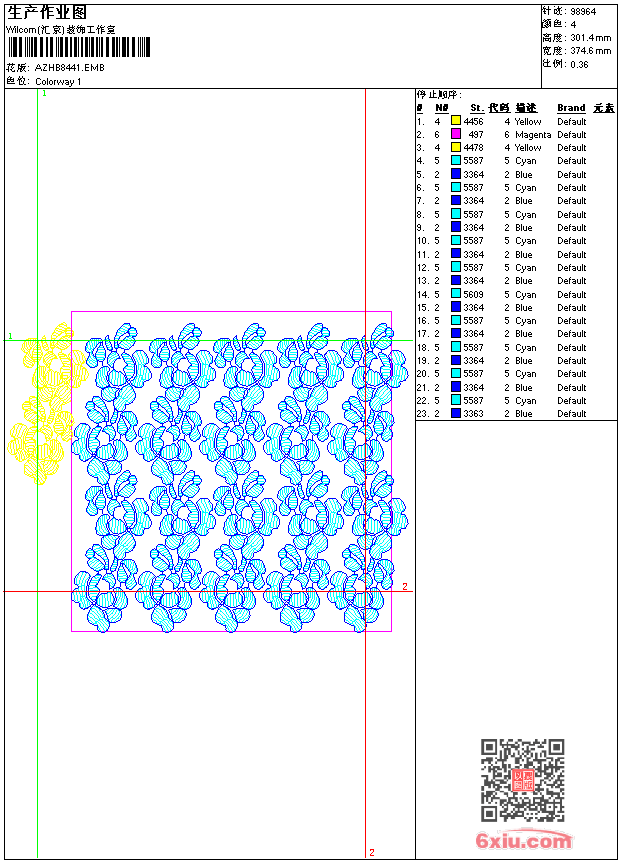The width and height of the screenshot is (620, 860).
Task: Click the 停止顺序 label
Action: pos(439,94)
